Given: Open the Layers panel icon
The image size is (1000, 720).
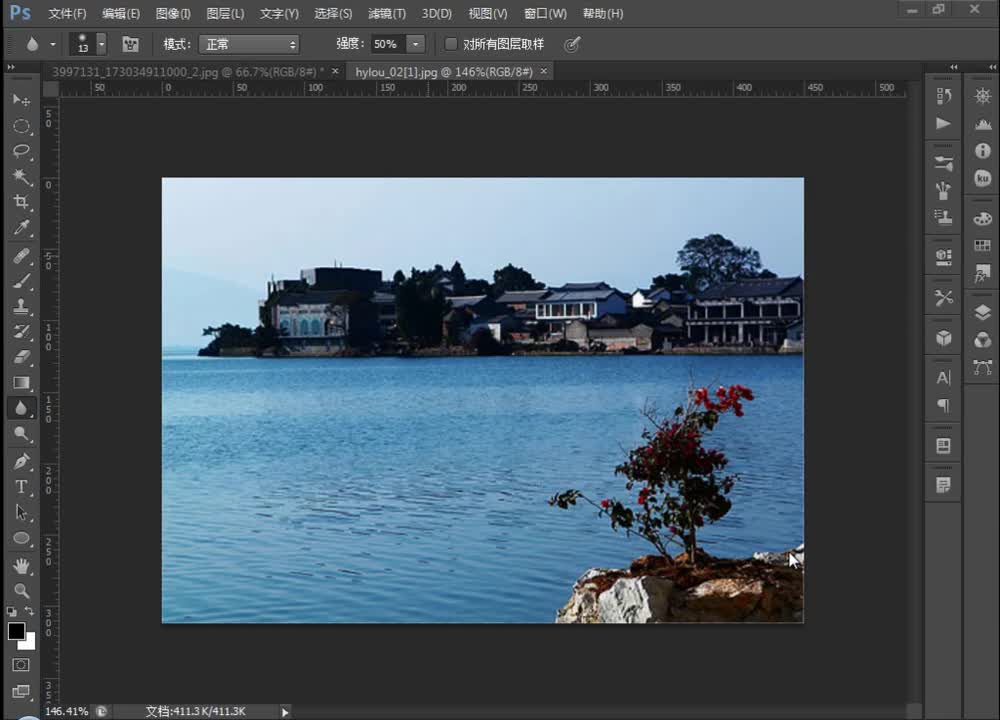Looking at the screenshot, I should (983, 312).
